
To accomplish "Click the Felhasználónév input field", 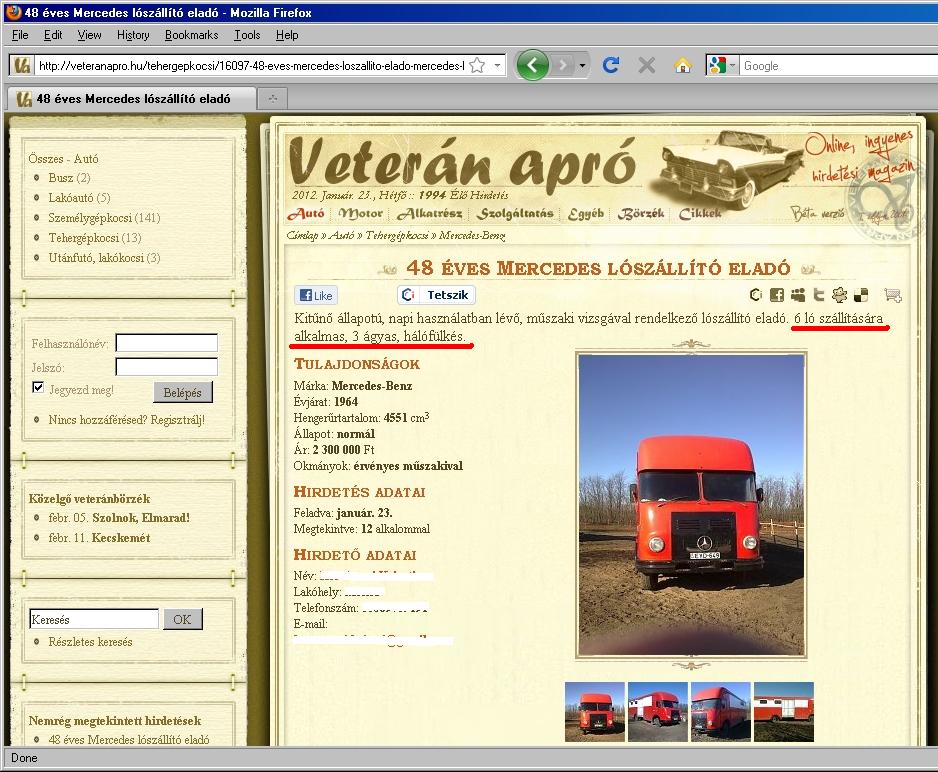I will (166, 343).
